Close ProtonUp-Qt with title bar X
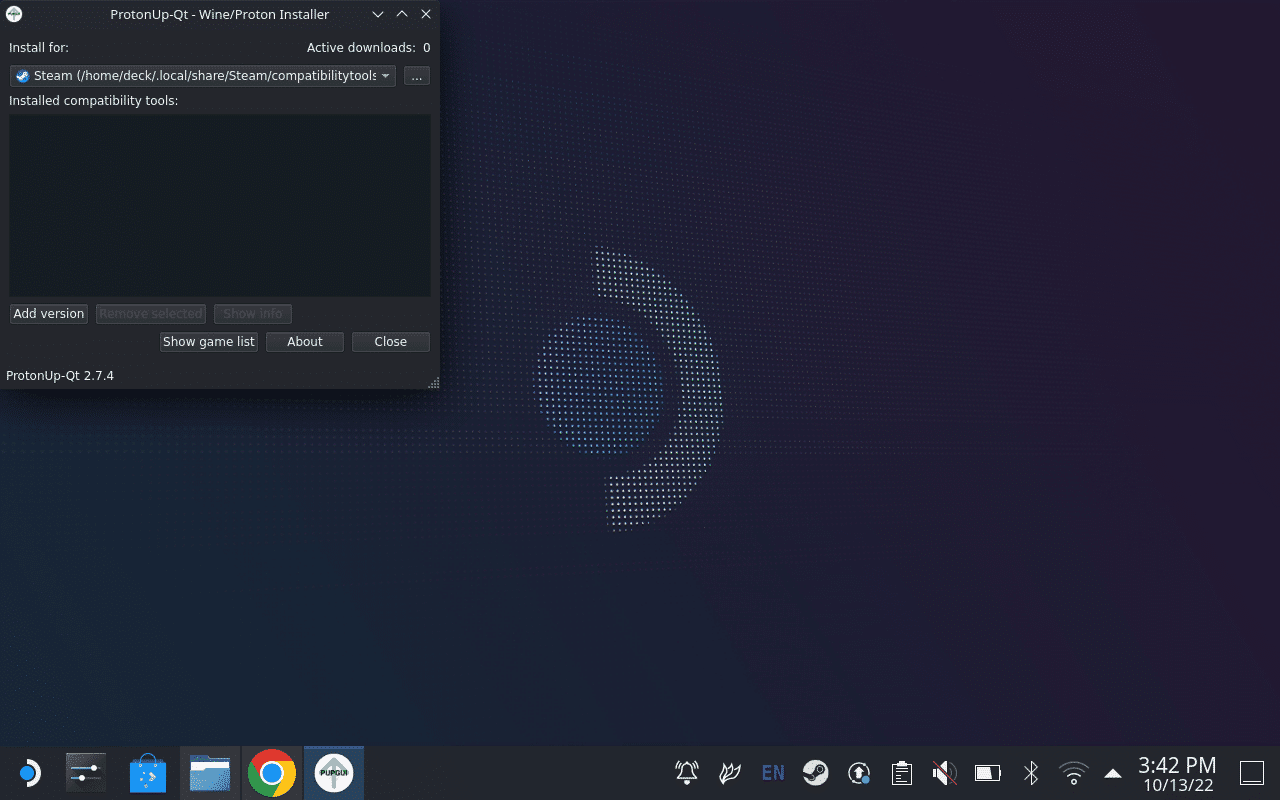Image resolution: width=1280 pixels, height=800 pixels. (x=426, y=14)
